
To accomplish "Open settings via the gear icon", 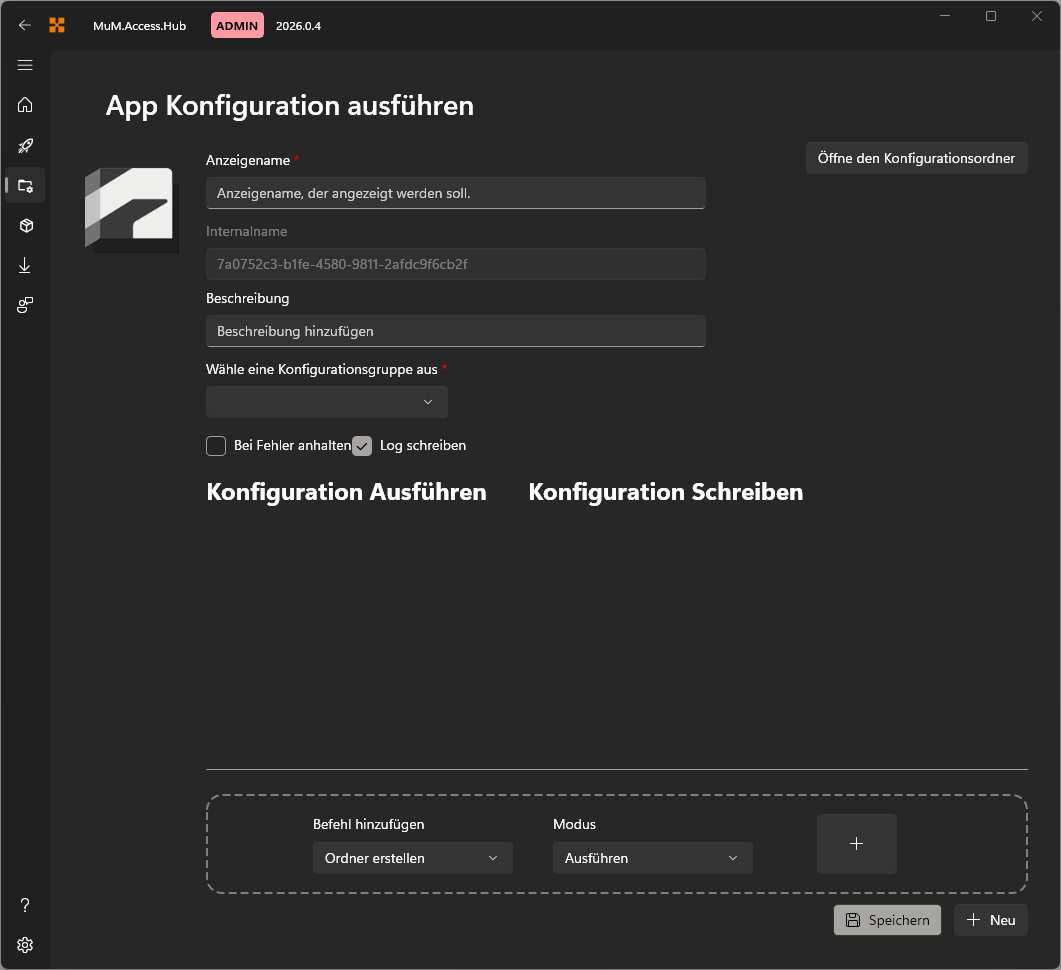I will click(x=25, y=944).
